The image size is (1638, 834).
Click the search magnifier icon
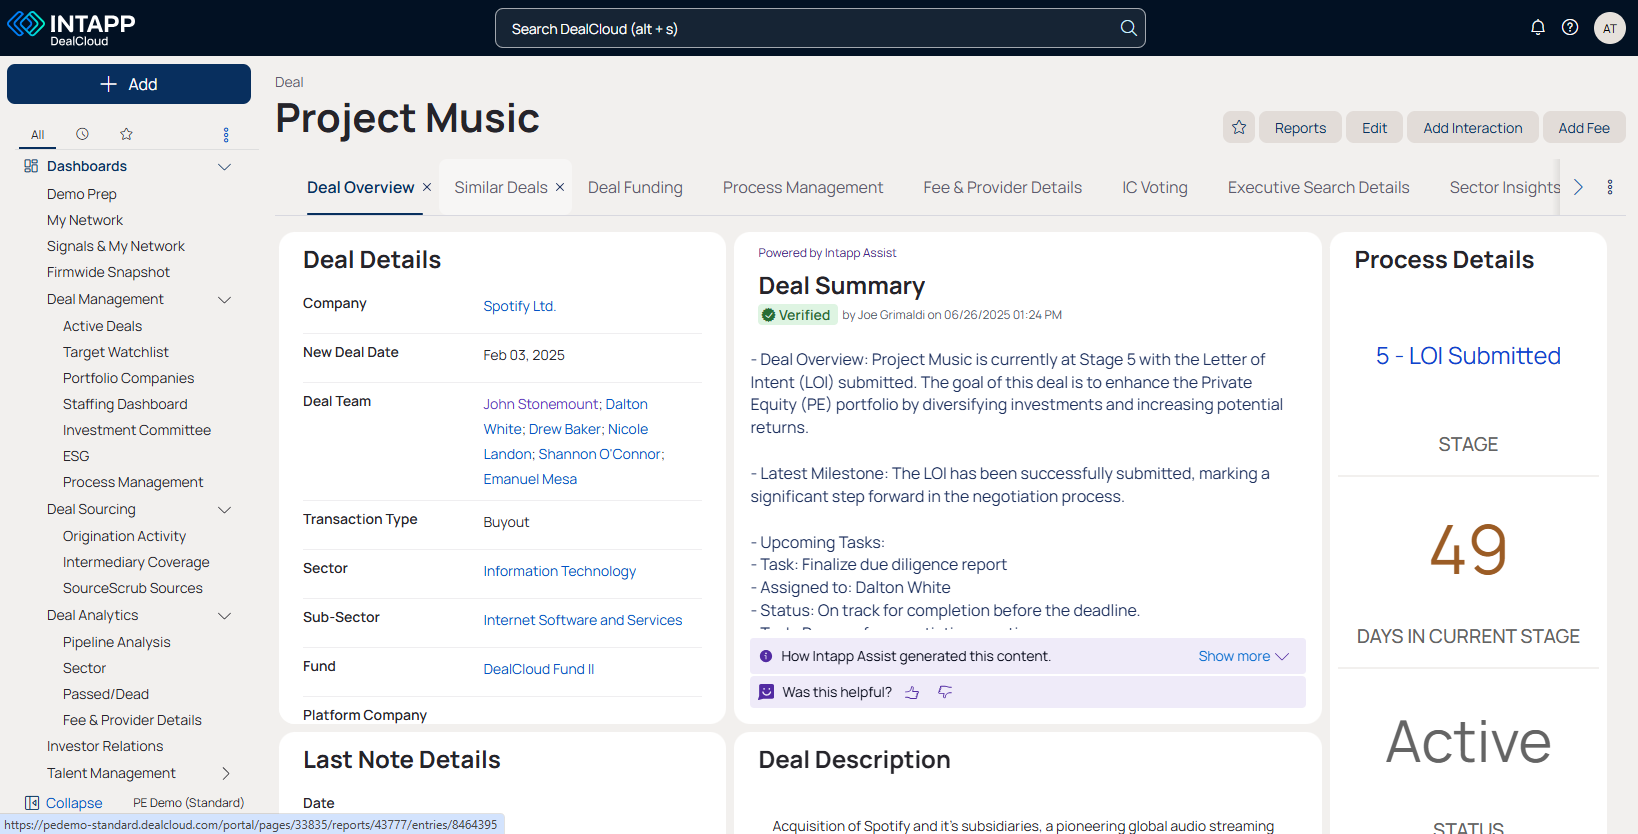(1128, 28)
